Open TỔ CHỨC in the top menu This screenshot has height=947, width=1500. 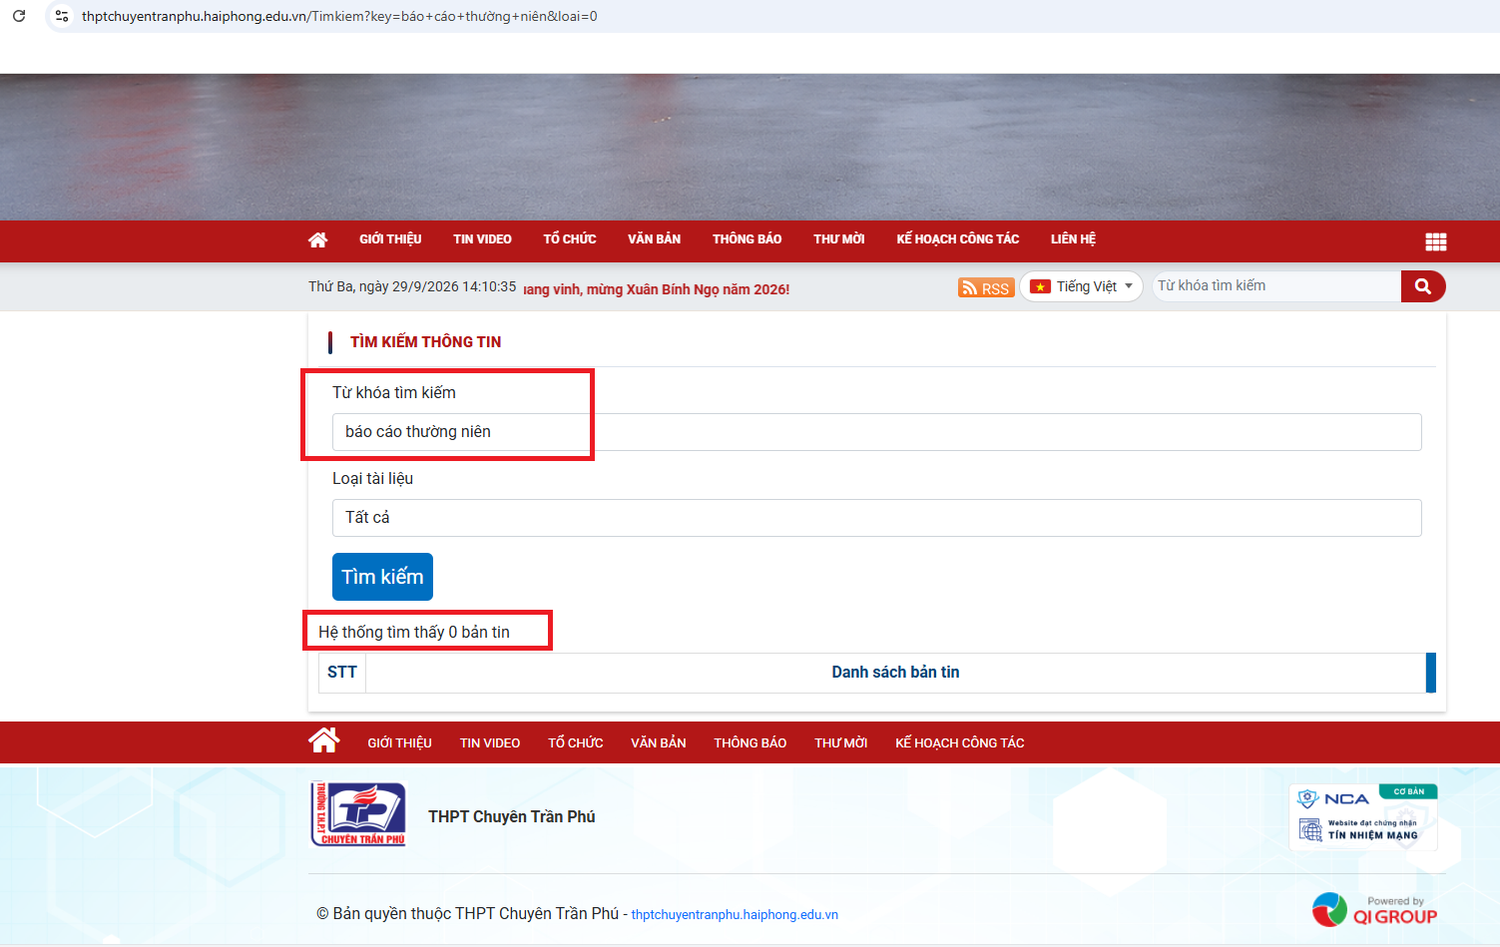pyautogui.click(x=570, y=240)
